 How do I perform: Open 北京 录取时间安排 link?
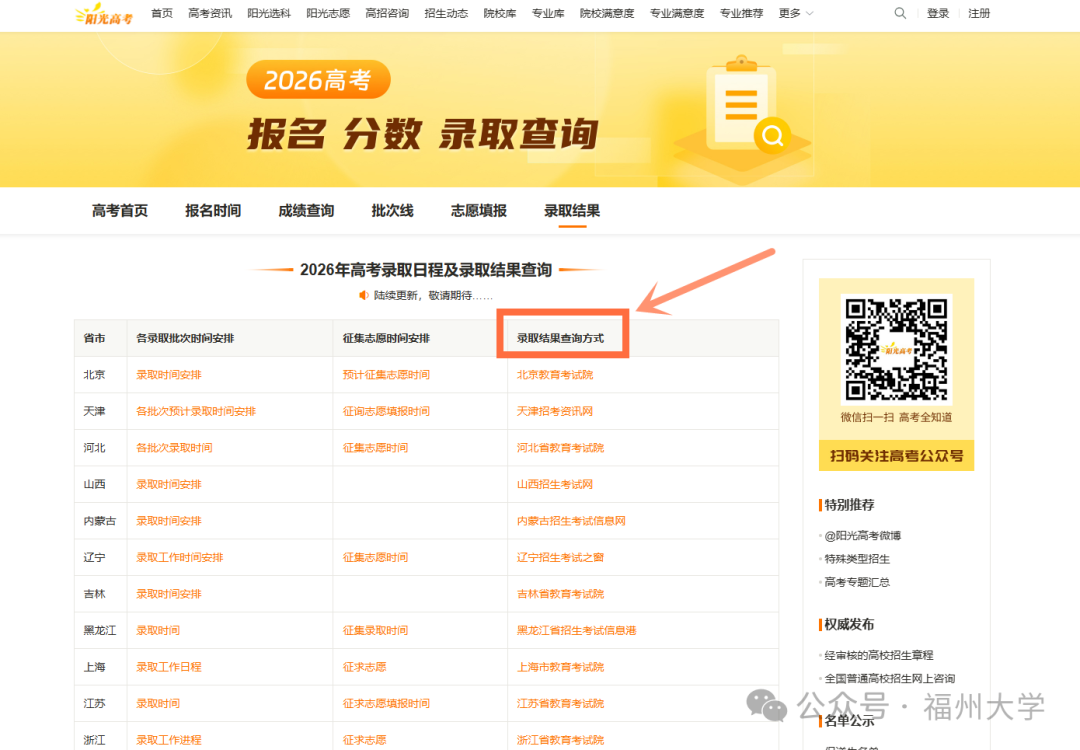169,375
